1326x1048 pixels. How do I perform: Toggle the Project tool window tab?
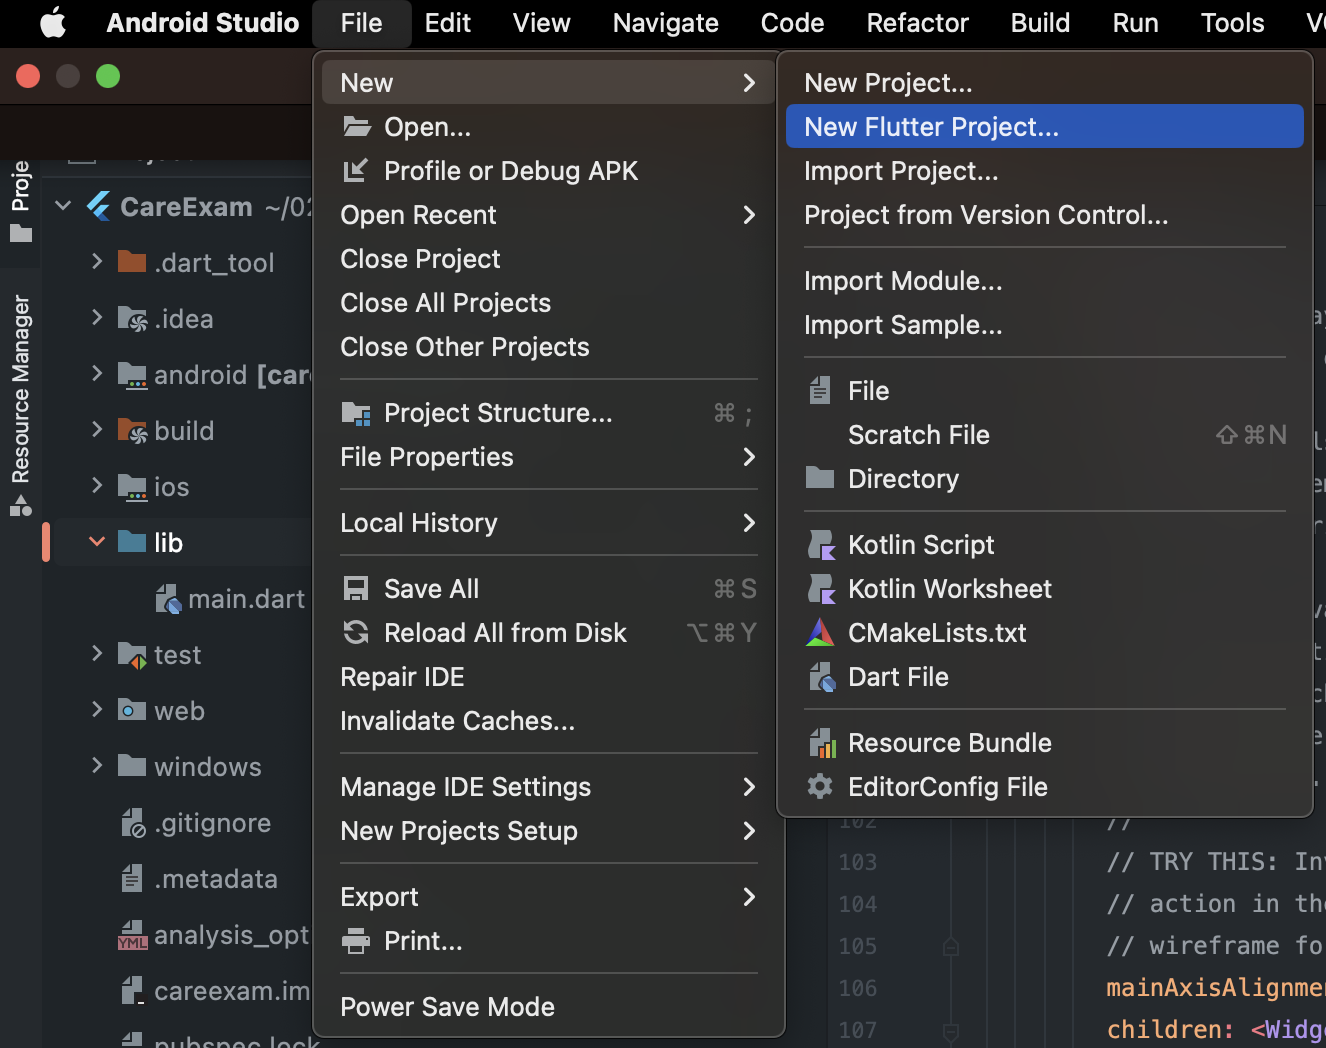point(20,200)
